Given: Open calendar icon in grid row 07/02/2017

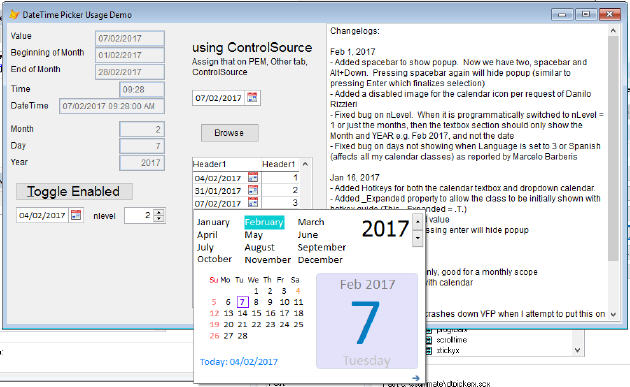Looking at the screenshot, I should [x=253, y=203].
